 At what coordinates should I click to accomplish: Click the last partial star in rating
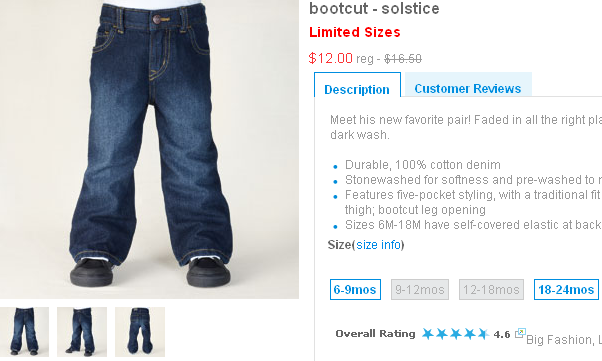click(483, 334)
